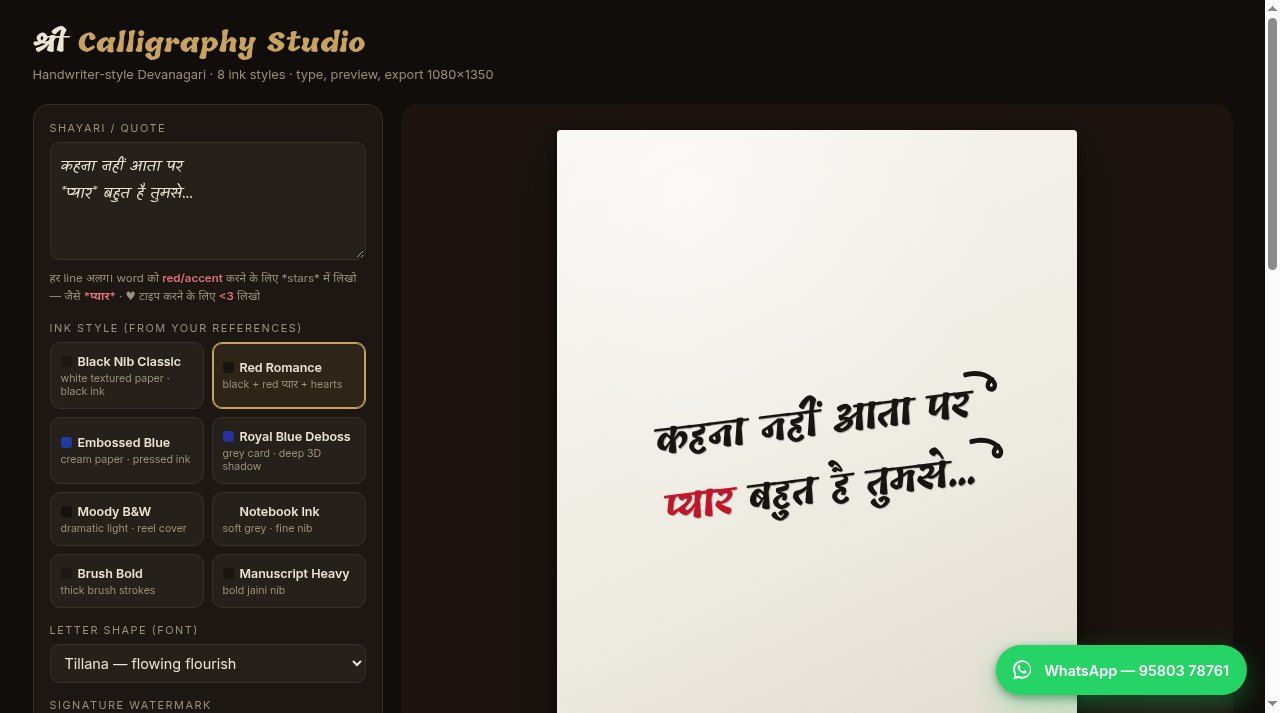
Task: Click the WhatsApp logo icon
Action: pos(1021,670)
